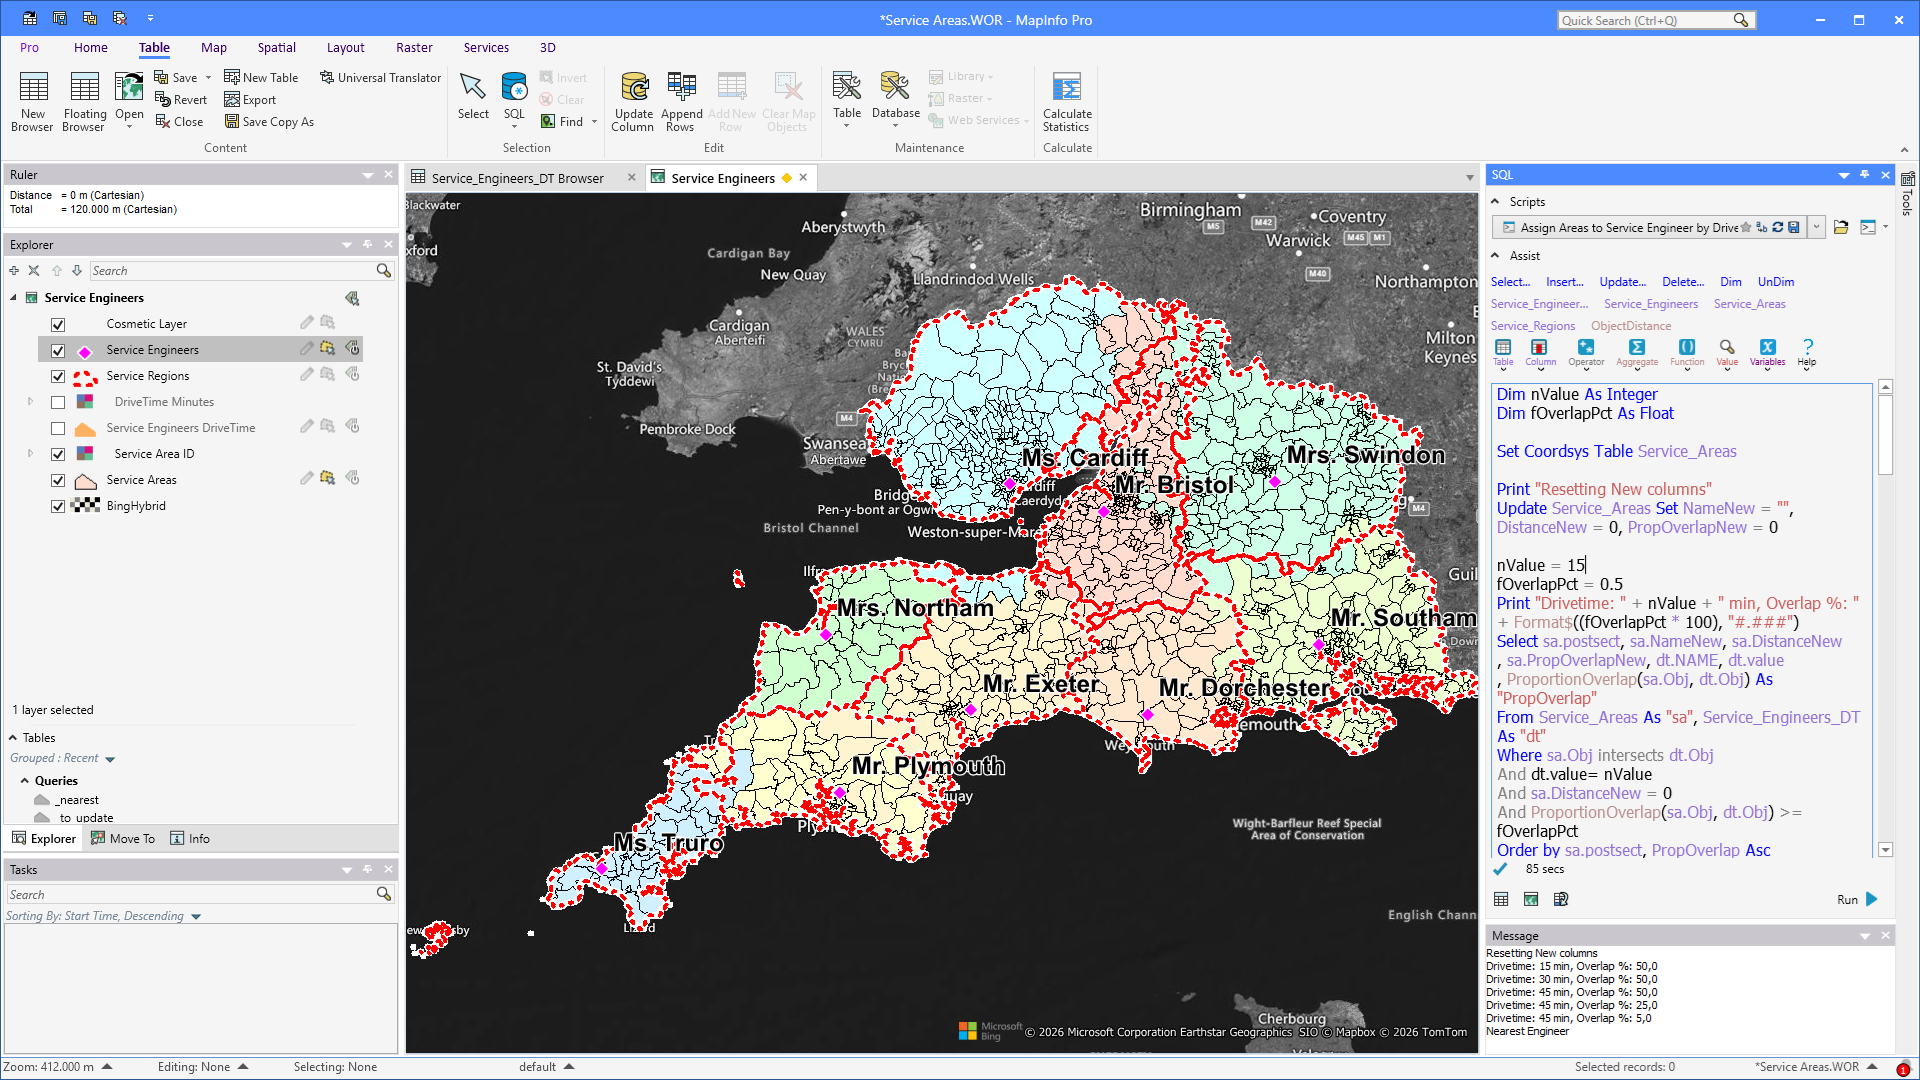Open the Service_Engineers_DT Browser tab
This screenshot has height=1080, width=1920.
[517, 178]
